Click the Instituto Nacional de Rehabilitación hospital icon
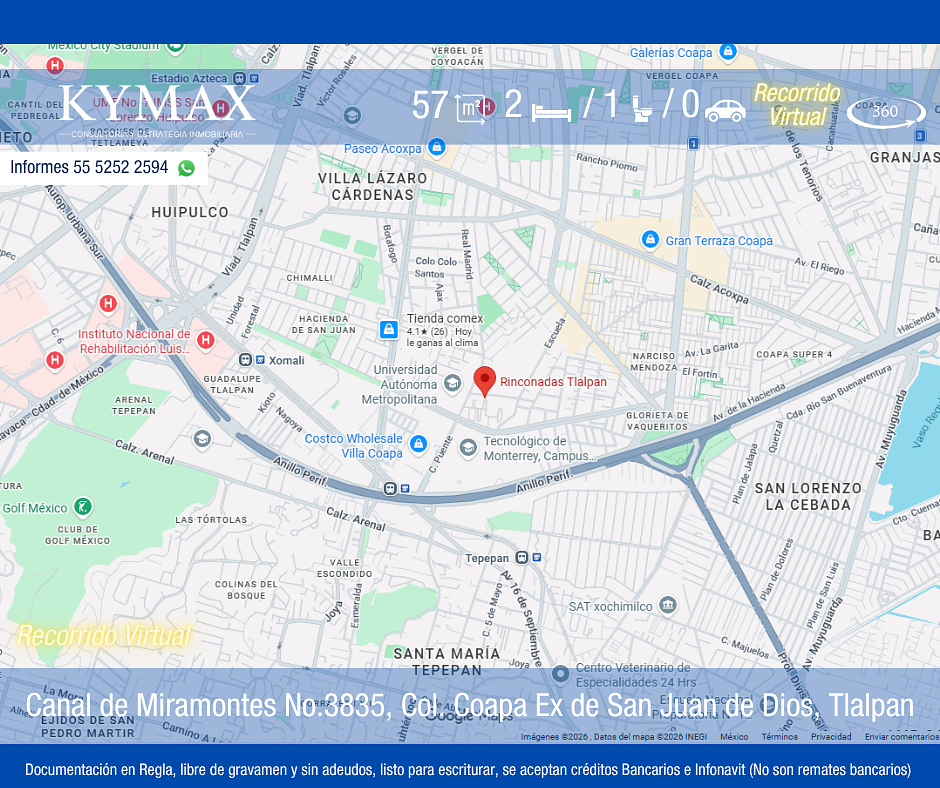 206,340
